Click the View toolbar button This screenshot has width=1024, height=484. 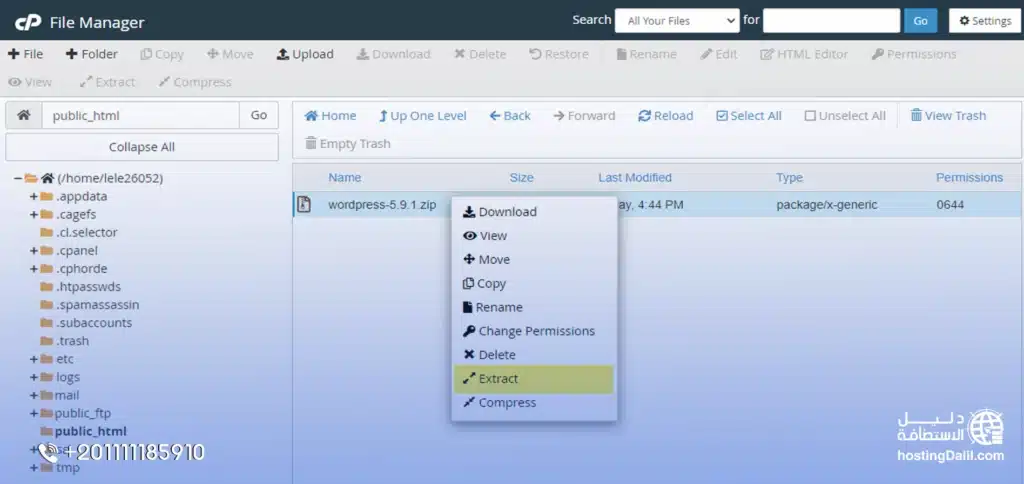[30, 82]
